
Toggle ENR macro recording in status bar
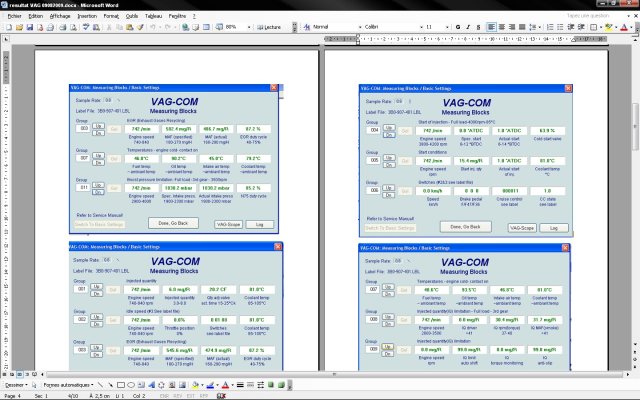pyautogui.click(x=164, y=396)
